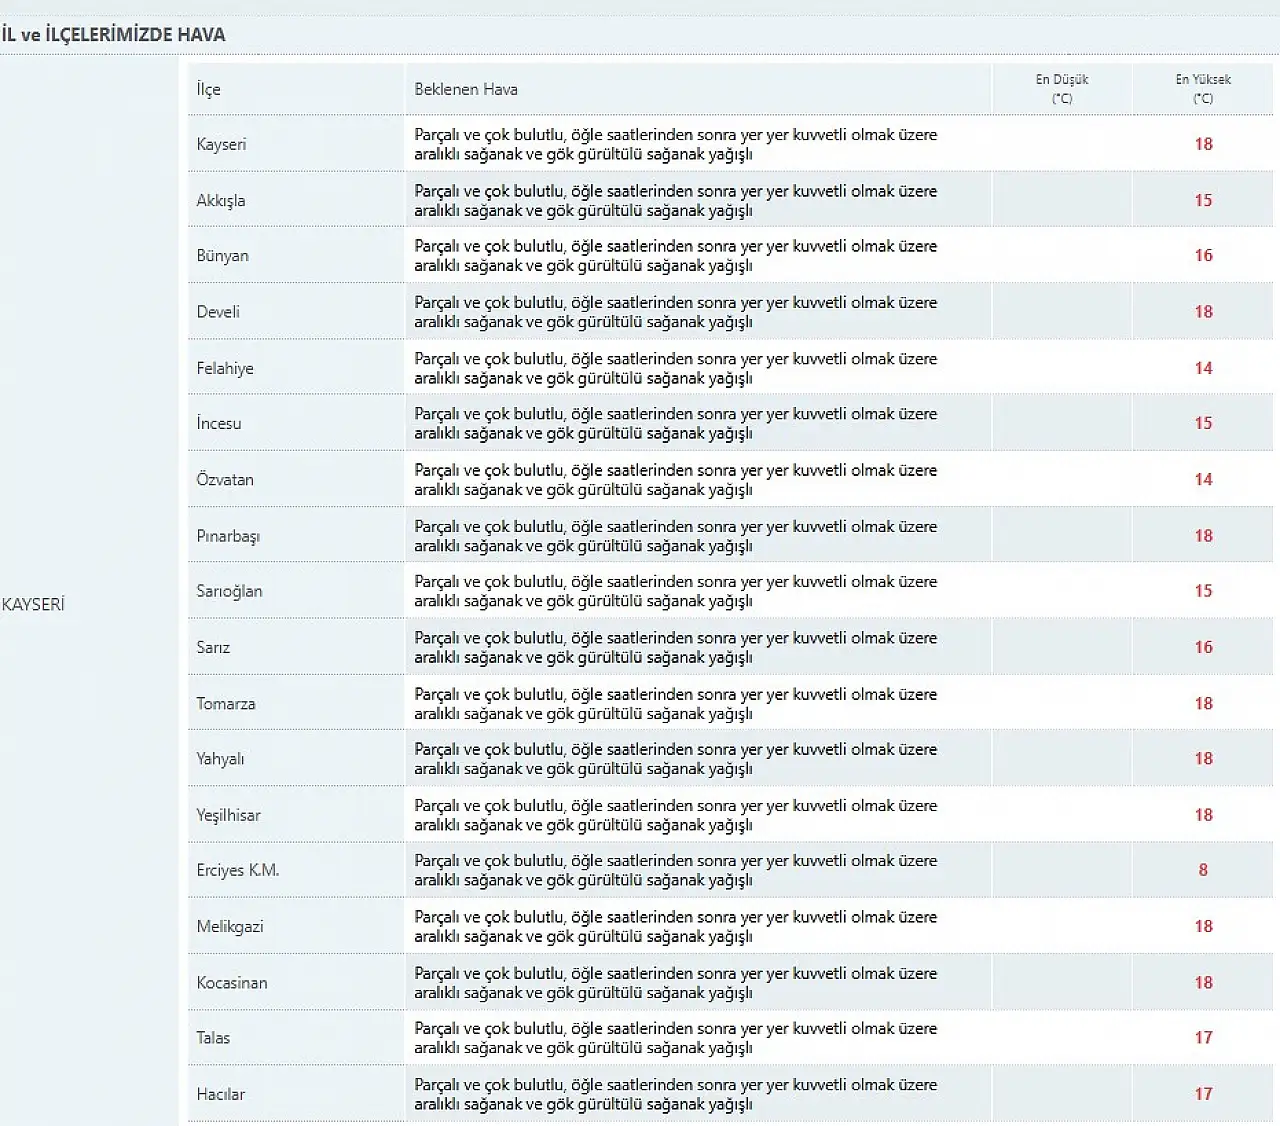Click the forecast text in Bünyan row
The height and width of the screenshot is (1126, 1280).
[676, 255]
